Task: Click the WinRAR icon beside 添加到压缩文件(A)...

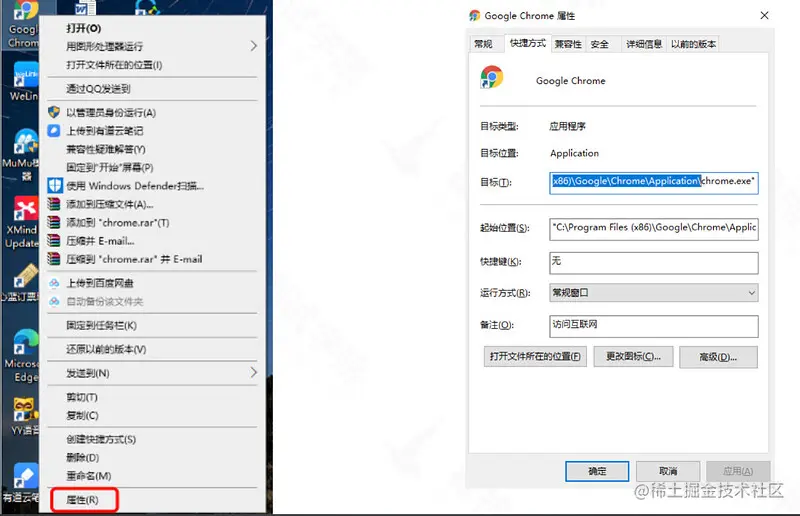Action: [x=54, y=204]
